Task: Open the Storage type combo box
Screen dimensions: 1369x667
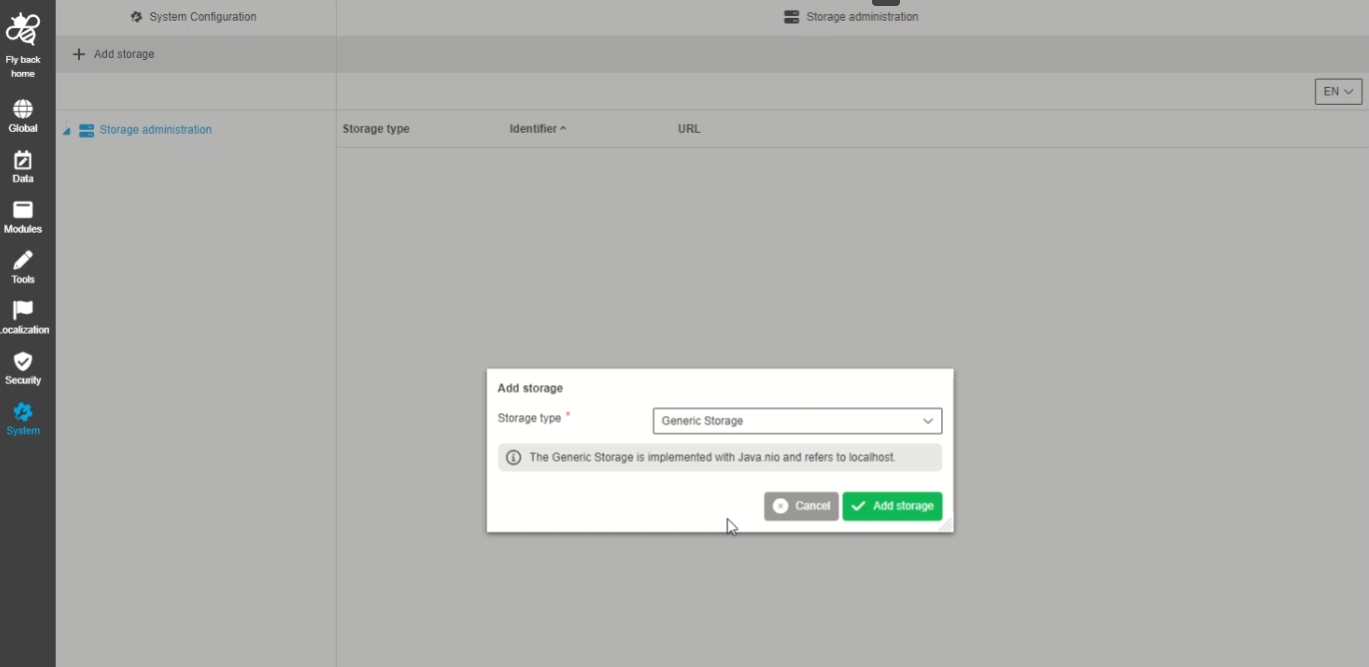Action: 797,421
